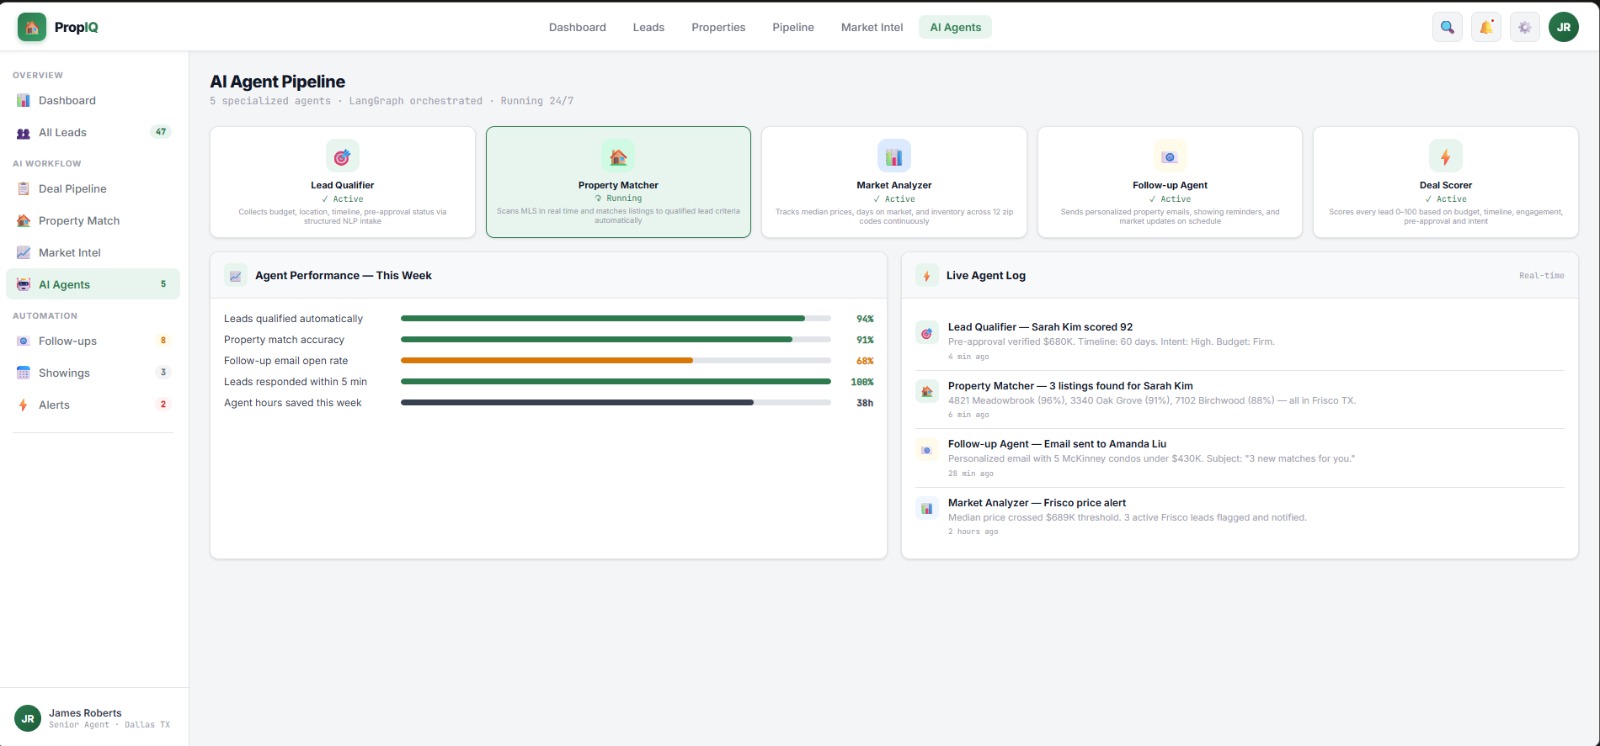This screenshot has width=1600, height=746.
Task: Click the Real-time label in agent log
Action: tap(1541, 276)
